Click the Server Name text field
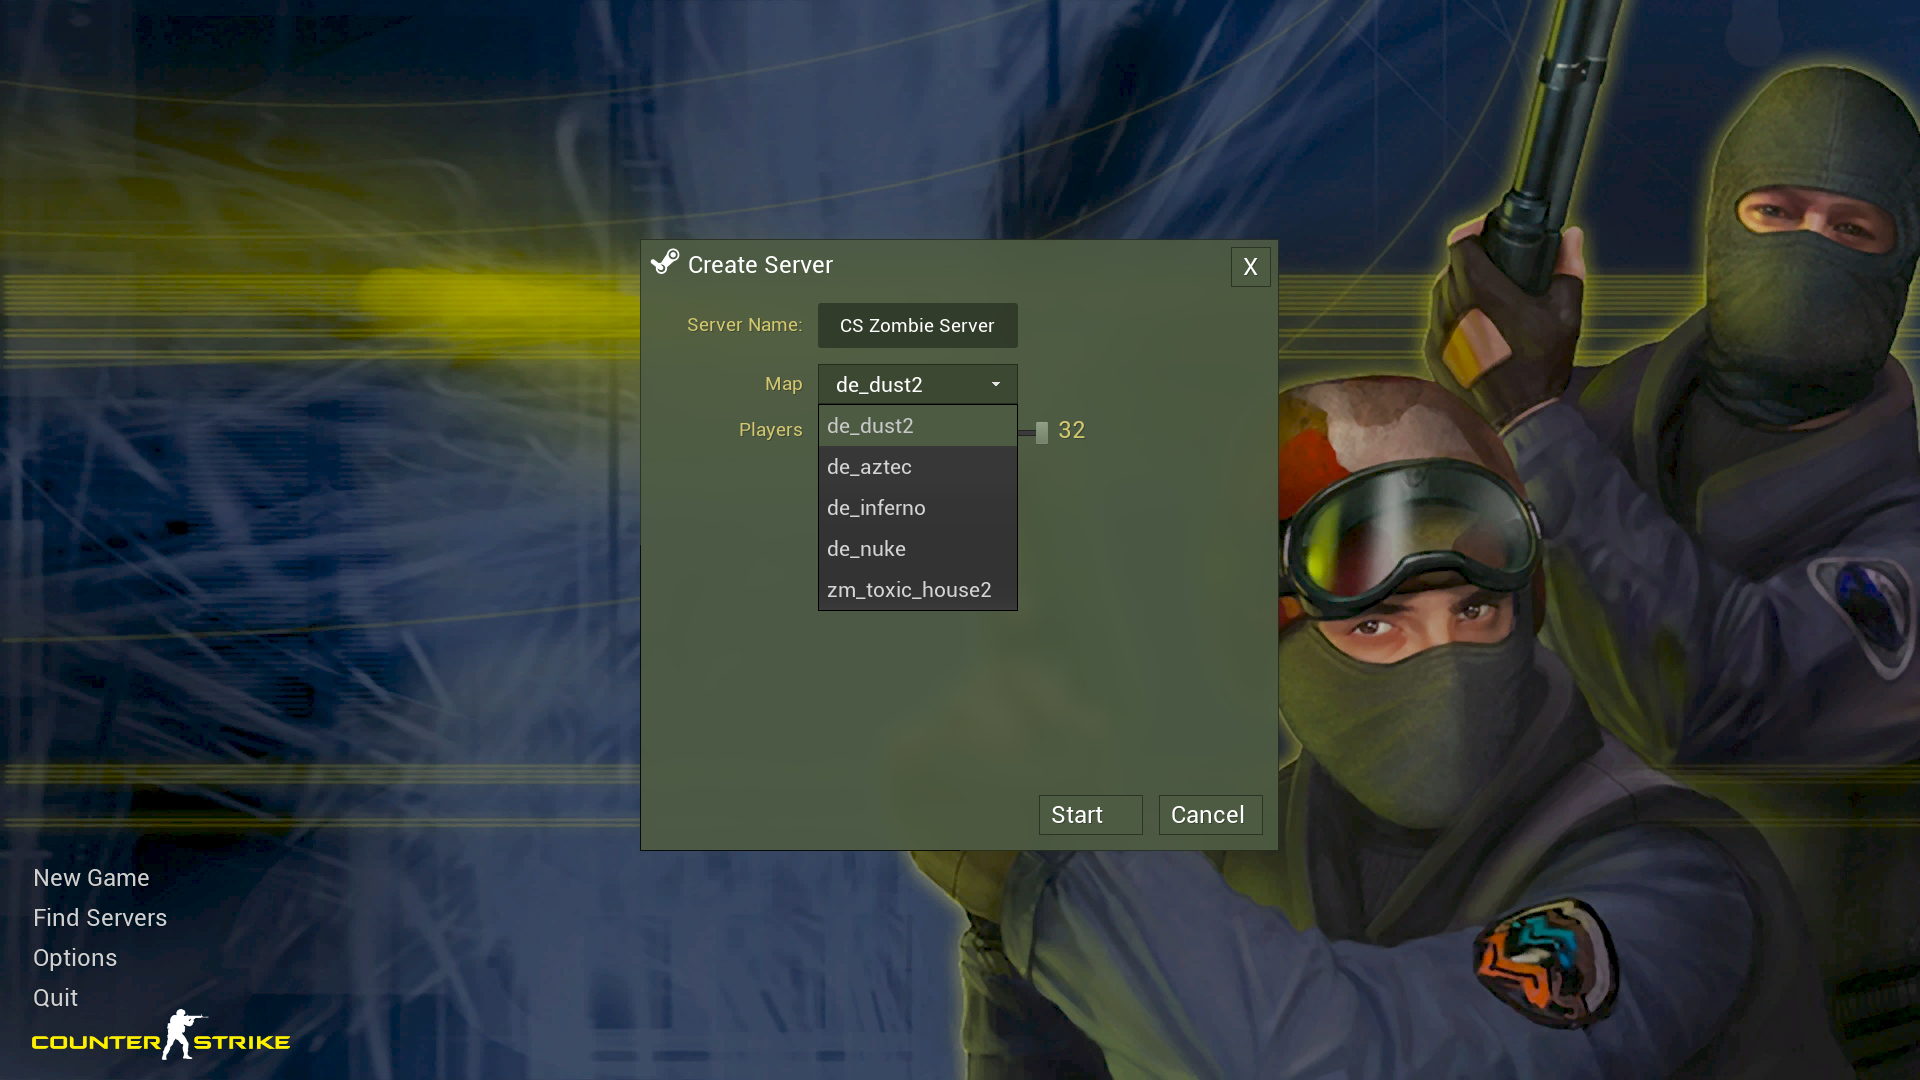 coord(917,326)
